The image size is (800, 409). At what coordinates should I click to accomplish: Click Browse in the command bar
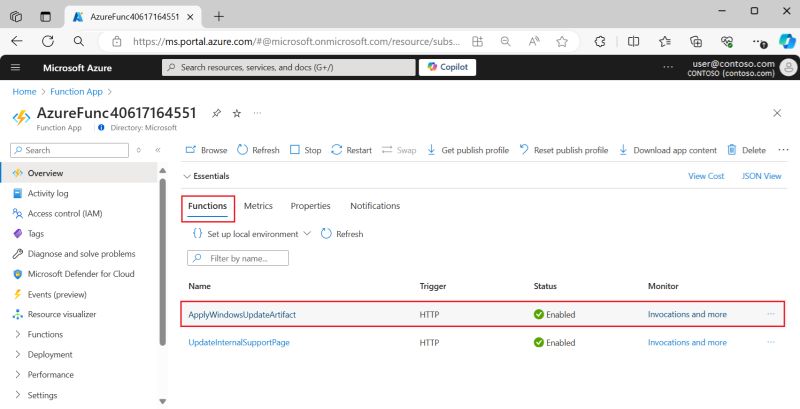(206, 150)
